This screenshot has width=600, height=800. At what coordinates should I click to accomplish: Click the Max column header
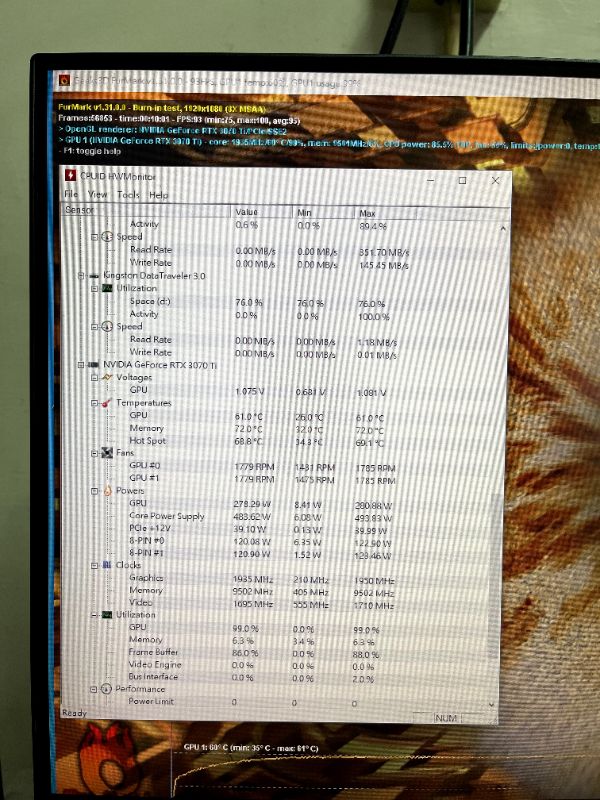coord(385,213)
